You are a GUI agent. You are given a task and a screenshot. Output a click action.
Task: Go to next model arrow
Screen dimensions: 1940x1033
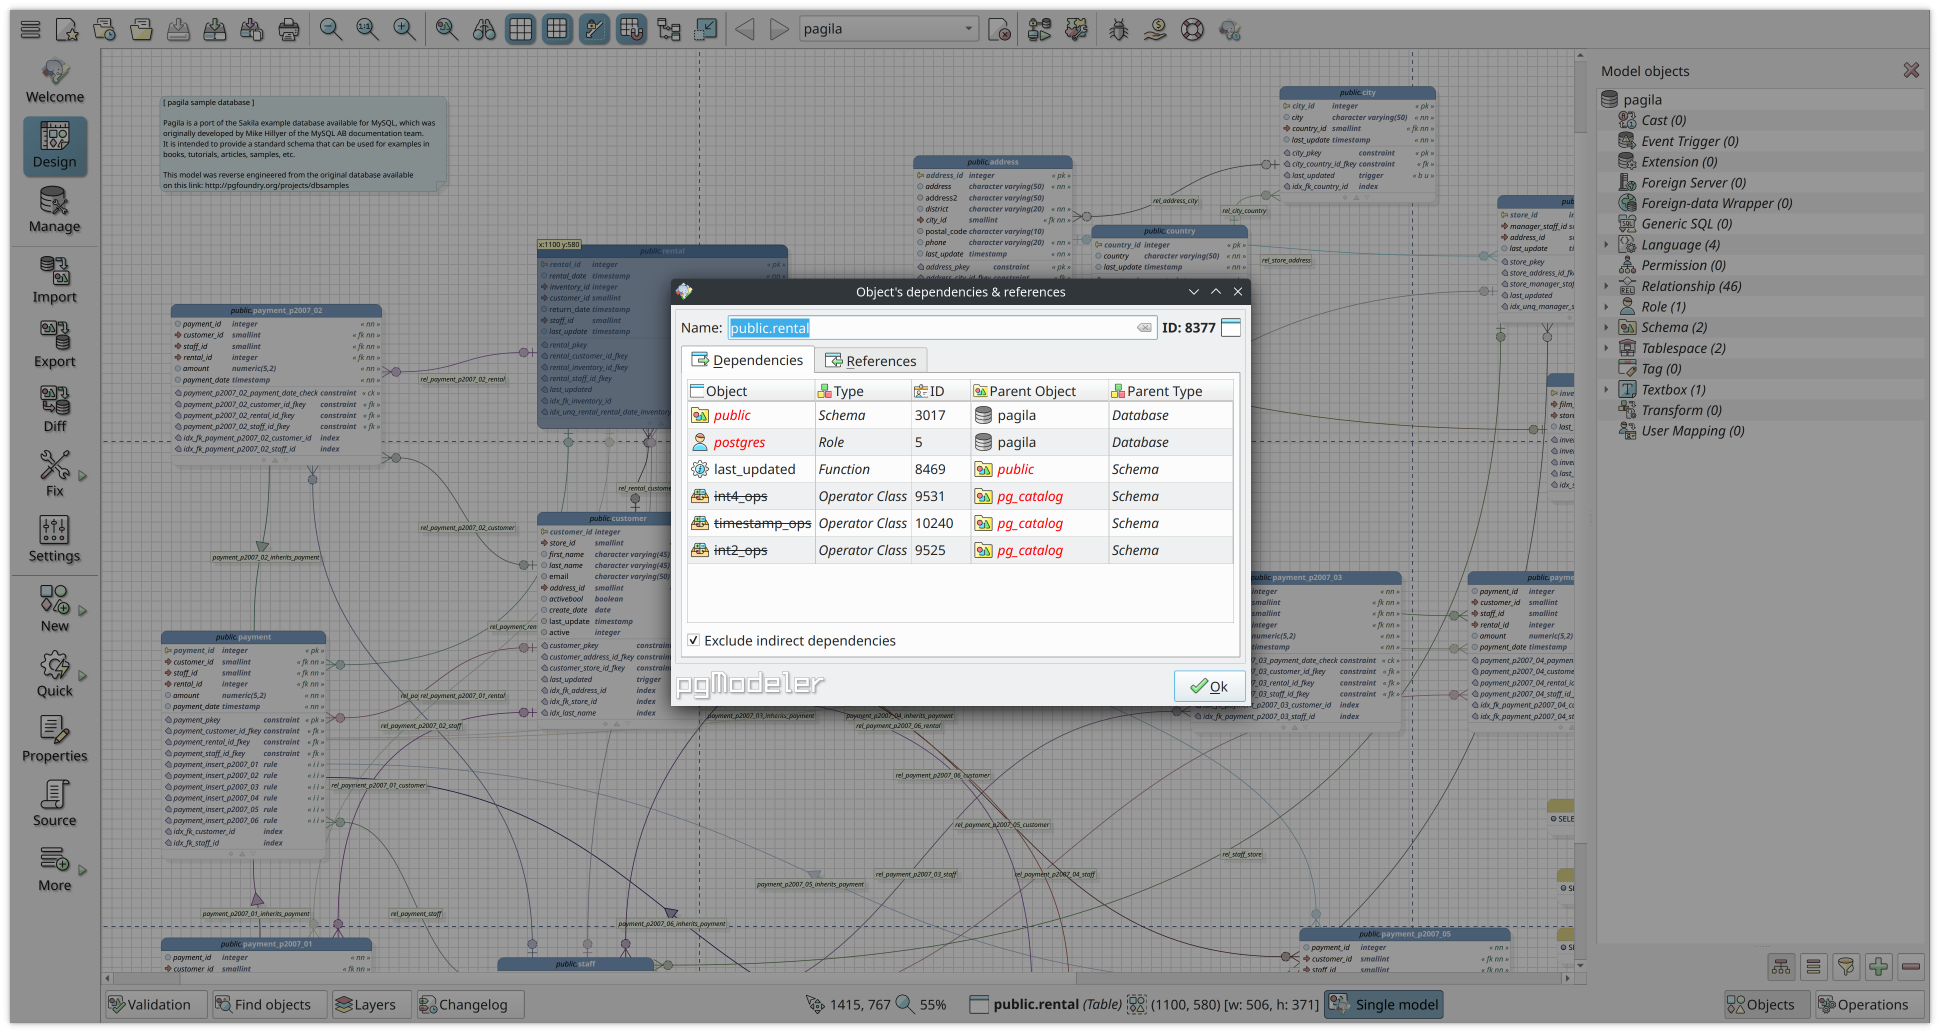coord(780,29)
